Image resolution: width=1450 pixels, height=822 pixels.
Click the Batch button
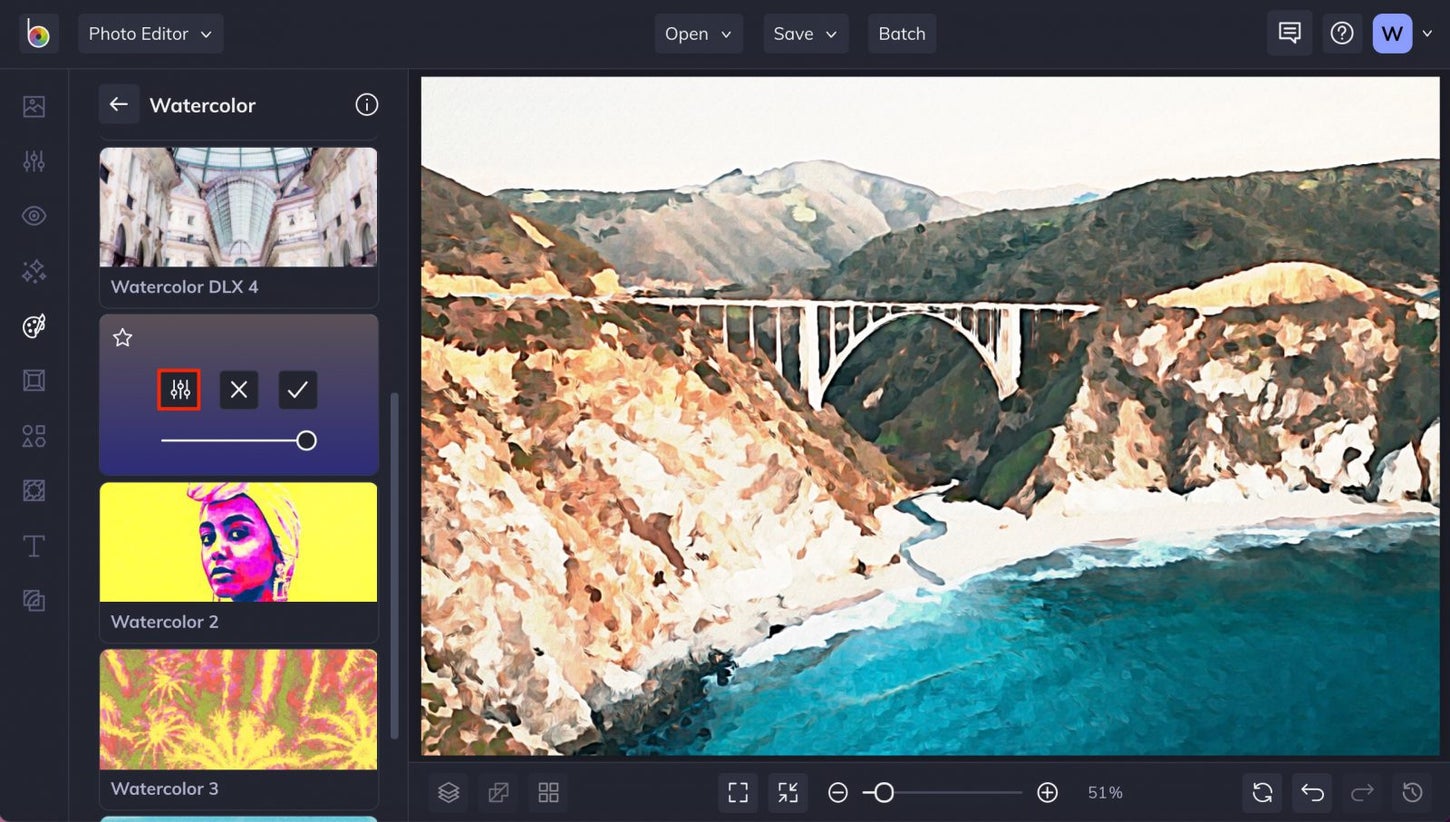point(902,34)
